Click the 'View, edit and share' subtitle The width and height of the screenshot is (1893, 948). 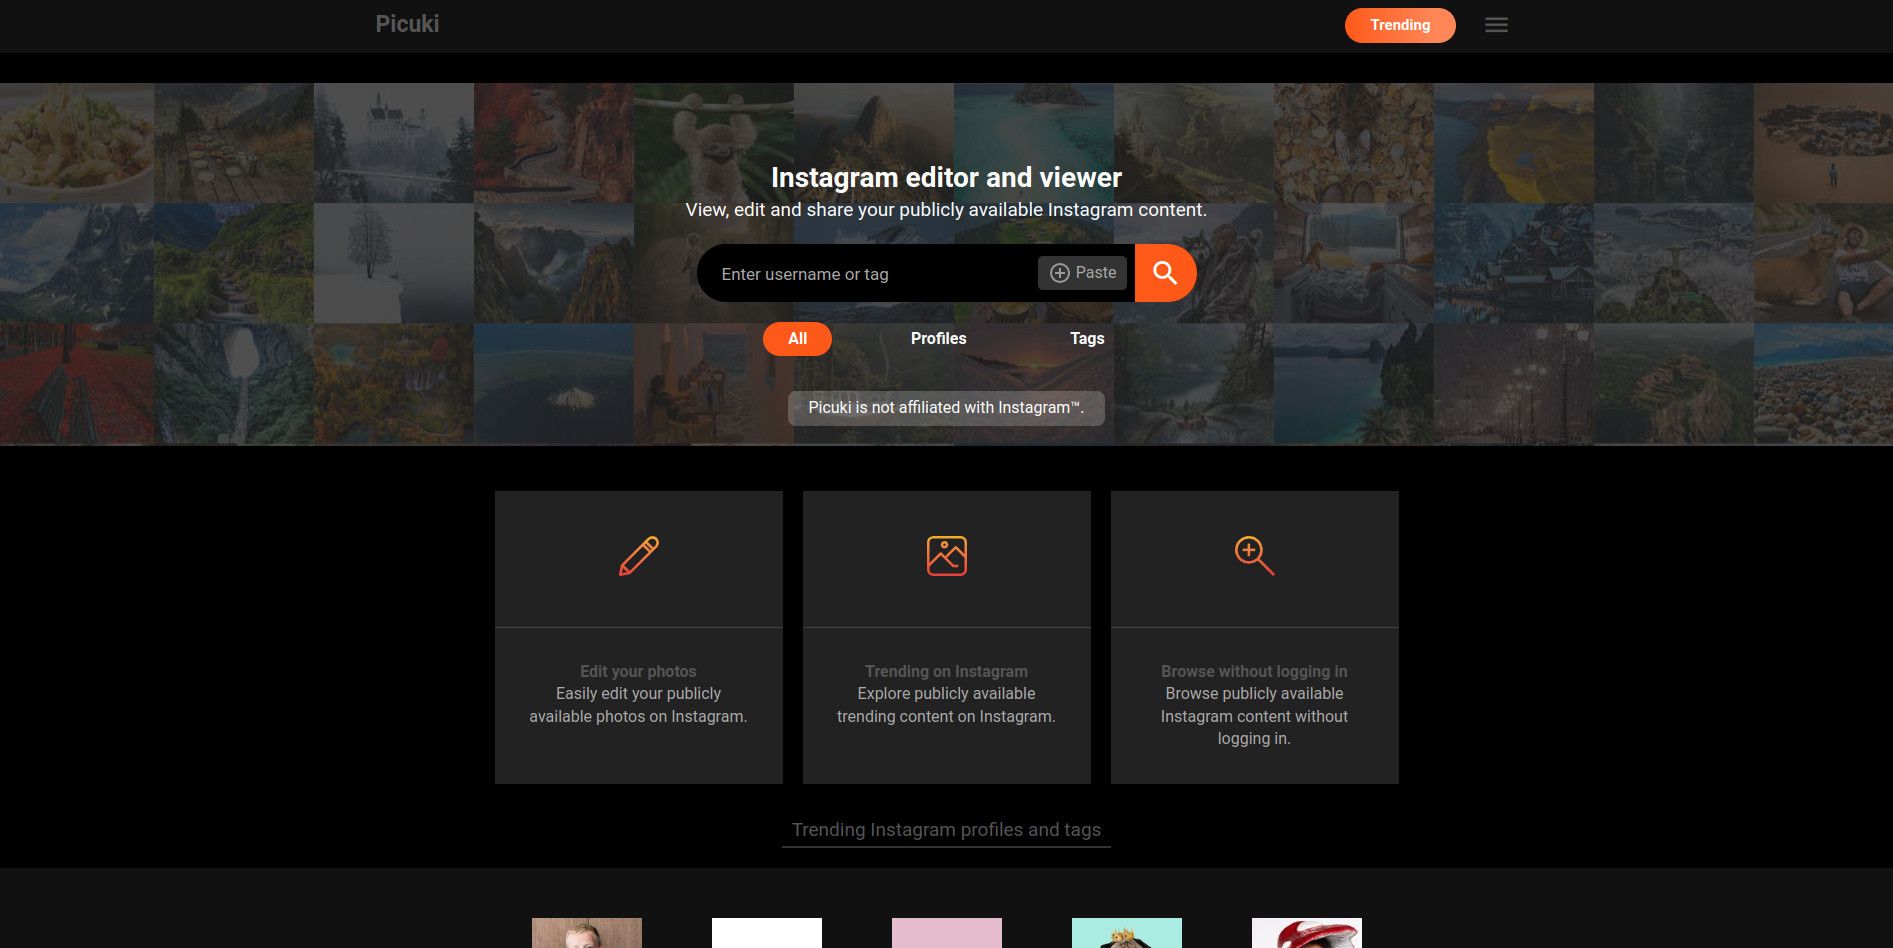(x=946, y=210)
